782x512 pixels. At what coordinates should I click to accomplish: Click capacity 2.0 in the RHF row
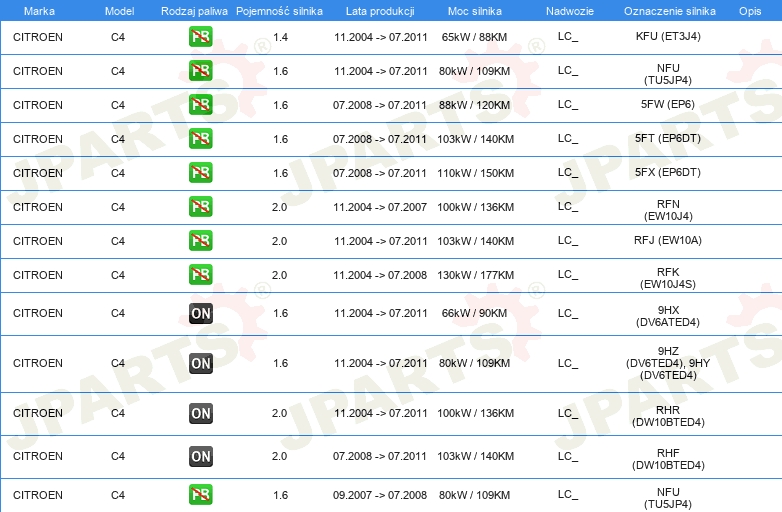click(x=279, y=456)
